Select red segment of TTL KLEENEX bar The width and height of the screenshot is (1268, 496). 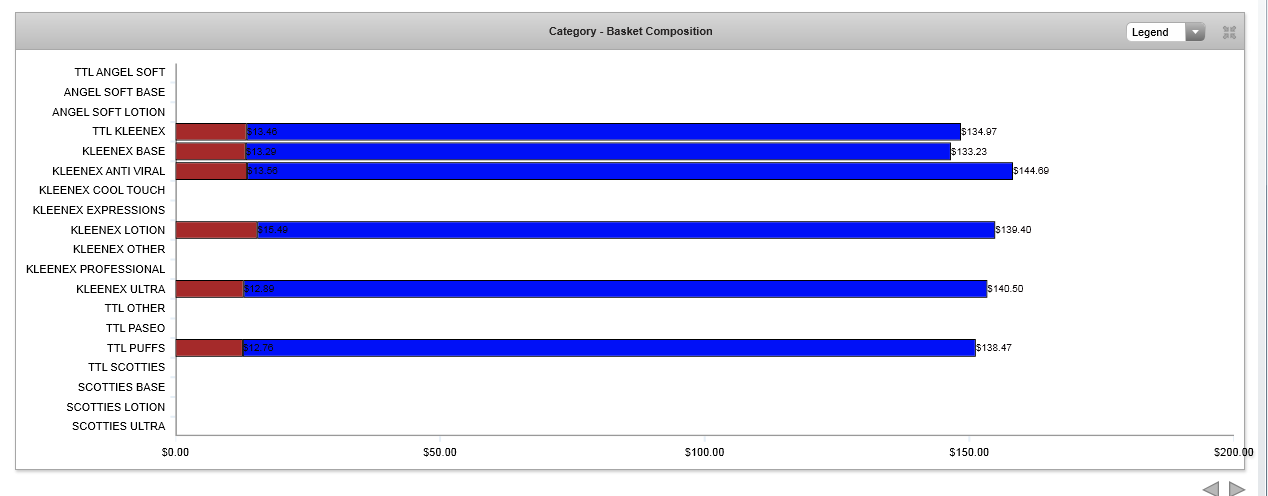click(x=210, y=132)
